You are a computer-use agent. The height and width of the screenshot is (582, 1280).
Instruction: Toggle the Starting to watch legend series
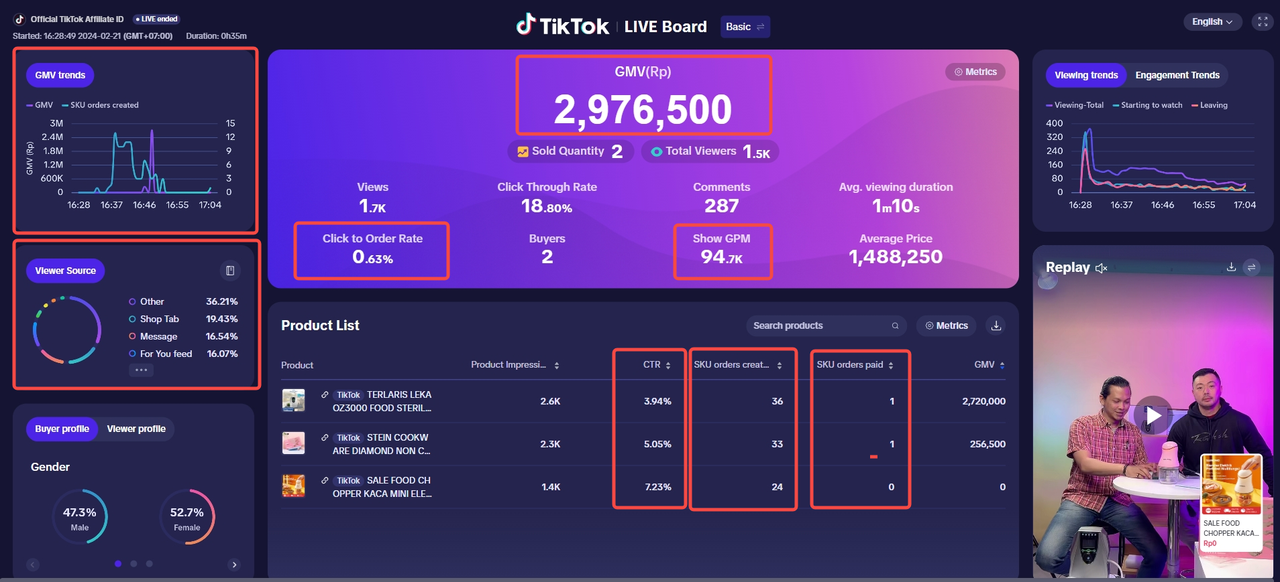click(x=1146, y=105)
